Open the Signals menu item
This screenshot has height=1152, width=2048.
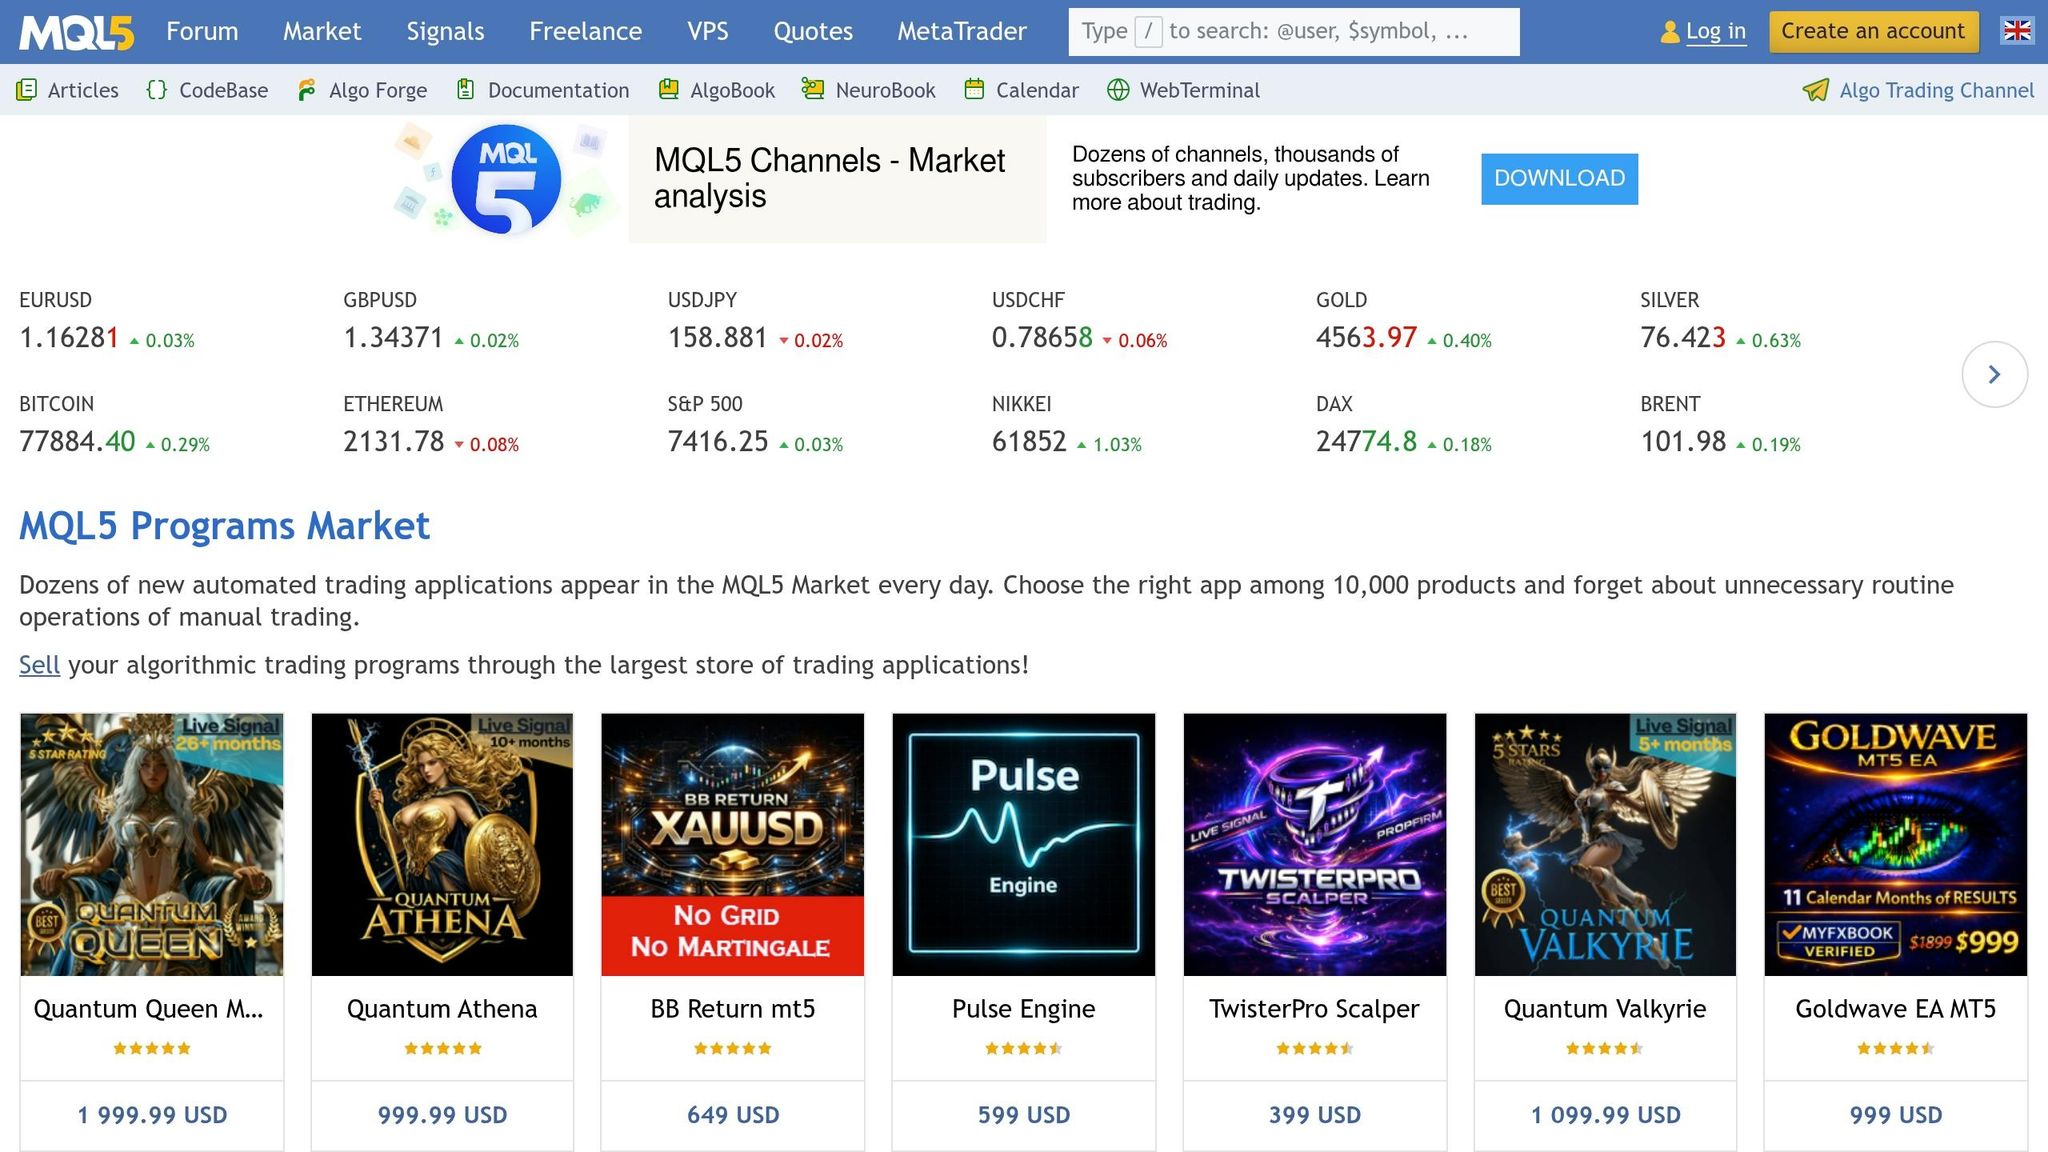click(x=445, y=32)
